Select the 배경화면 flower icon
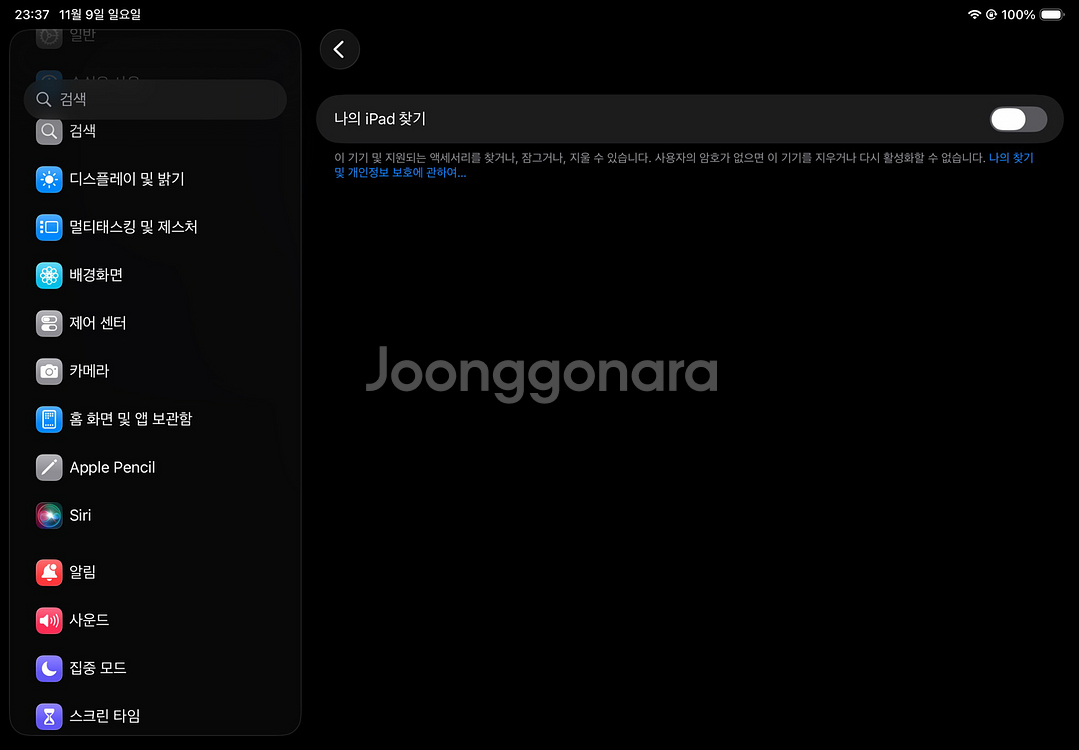This screenshot has width=1079, height=750. 49,275
